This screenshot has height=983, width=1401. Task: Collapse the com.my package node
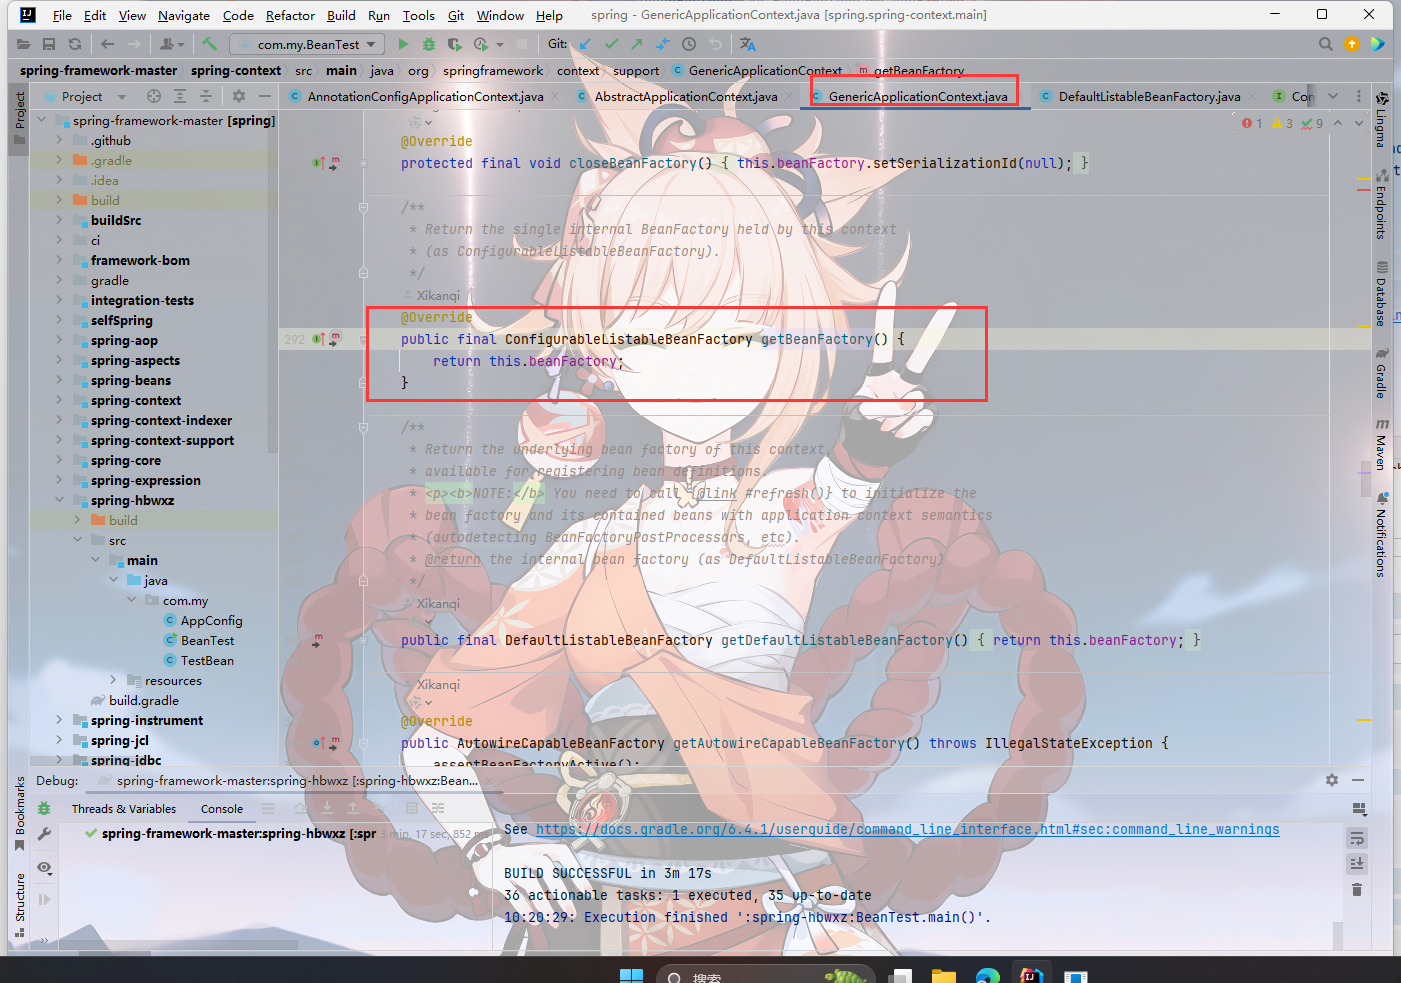point(131,600)
